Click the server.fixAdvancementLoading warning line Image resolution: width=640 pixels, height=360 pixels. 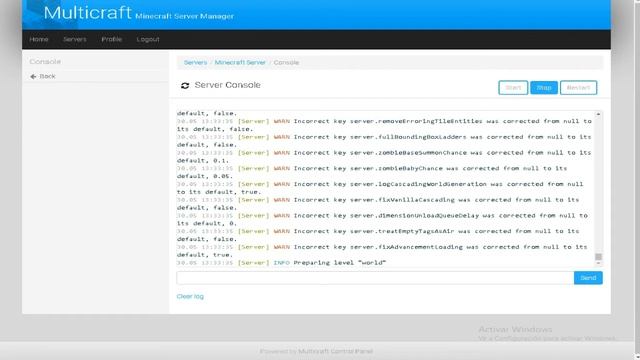pos(382,251)
